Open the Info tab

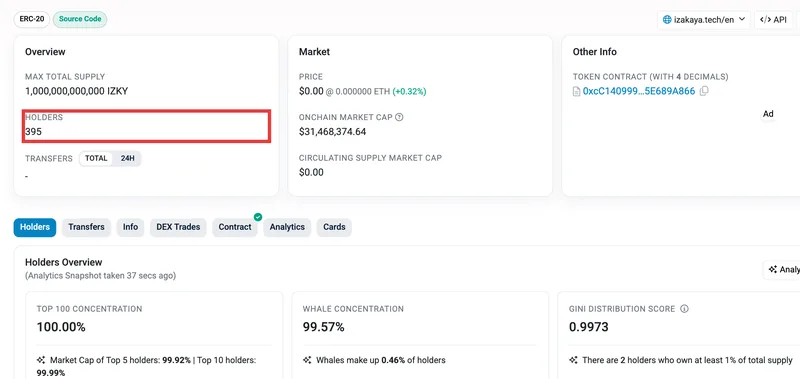click(x=130, y=227)
